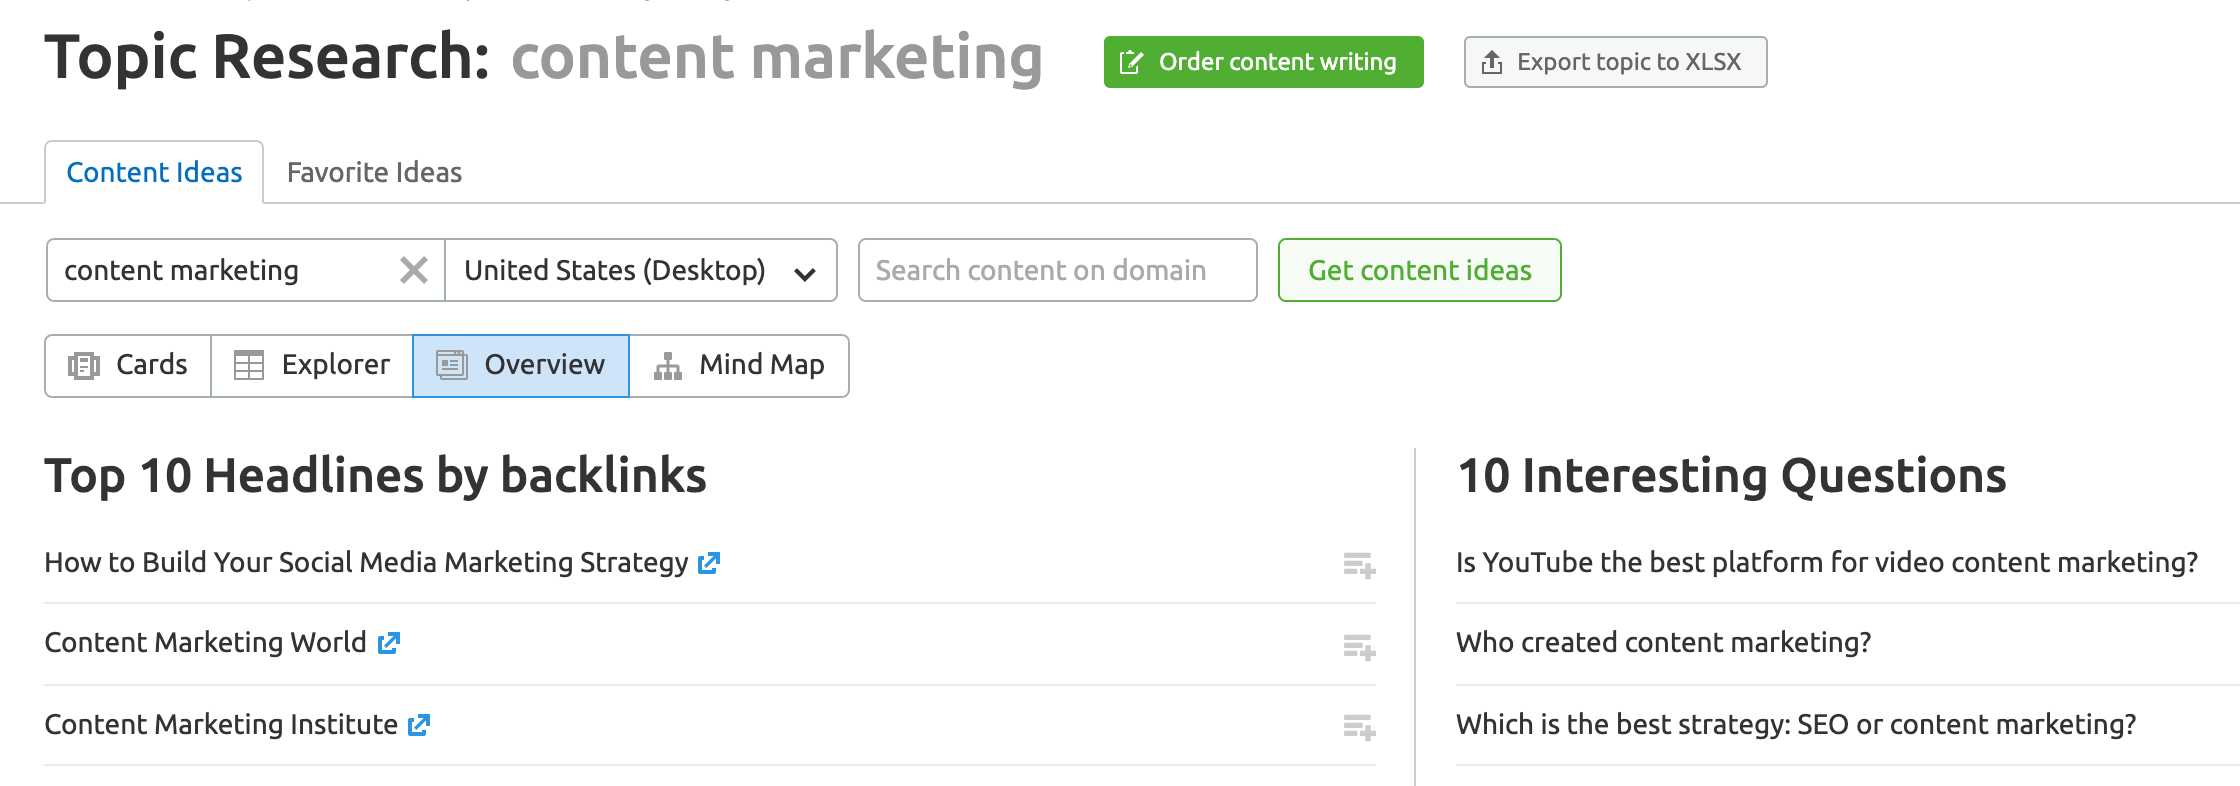
Task: Click the Search content on domain field
Action: click(1057, 270)
